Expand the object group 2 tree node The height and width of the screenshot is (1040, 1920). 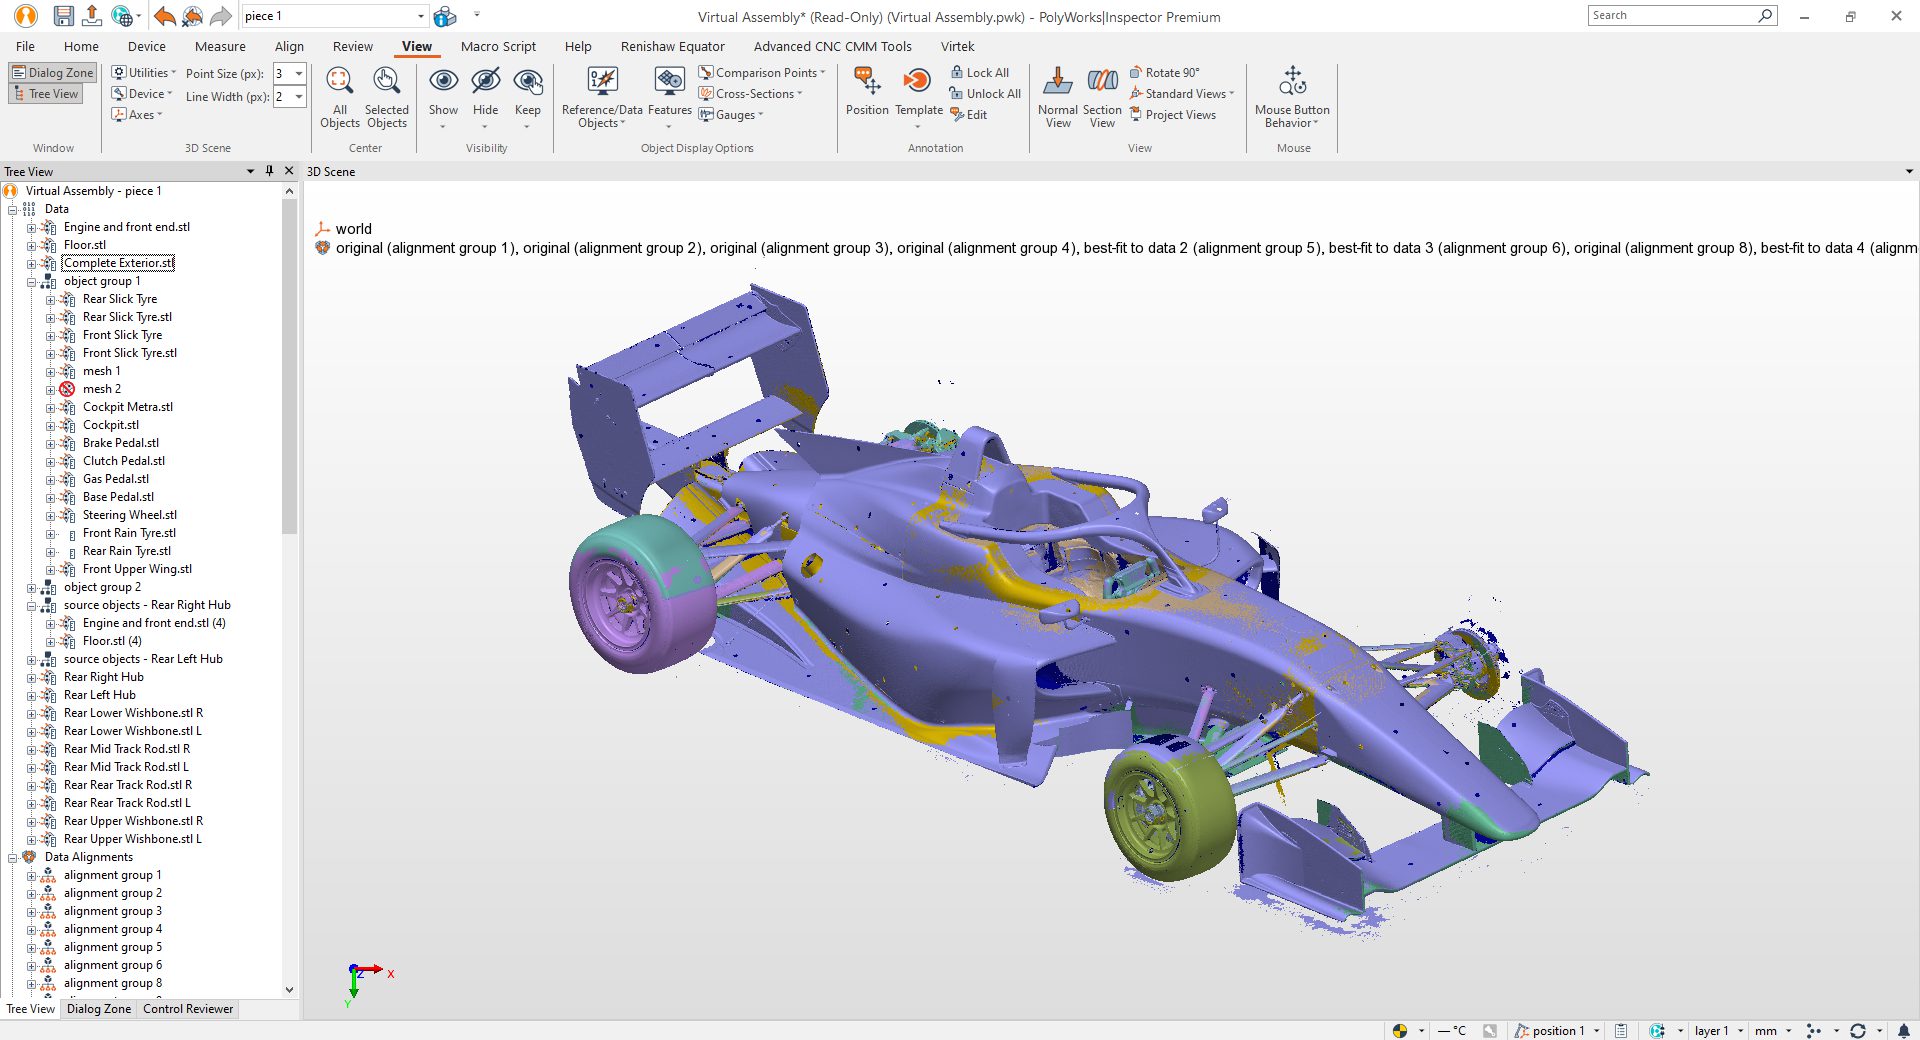(33, 587)
